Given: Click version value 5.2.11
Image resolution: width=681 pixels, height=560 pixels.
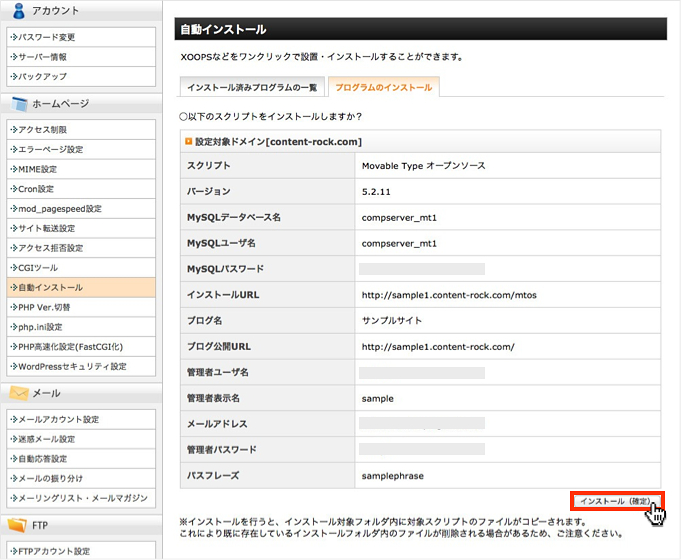Looking at the screenshot, I should [x=376, y=192].
